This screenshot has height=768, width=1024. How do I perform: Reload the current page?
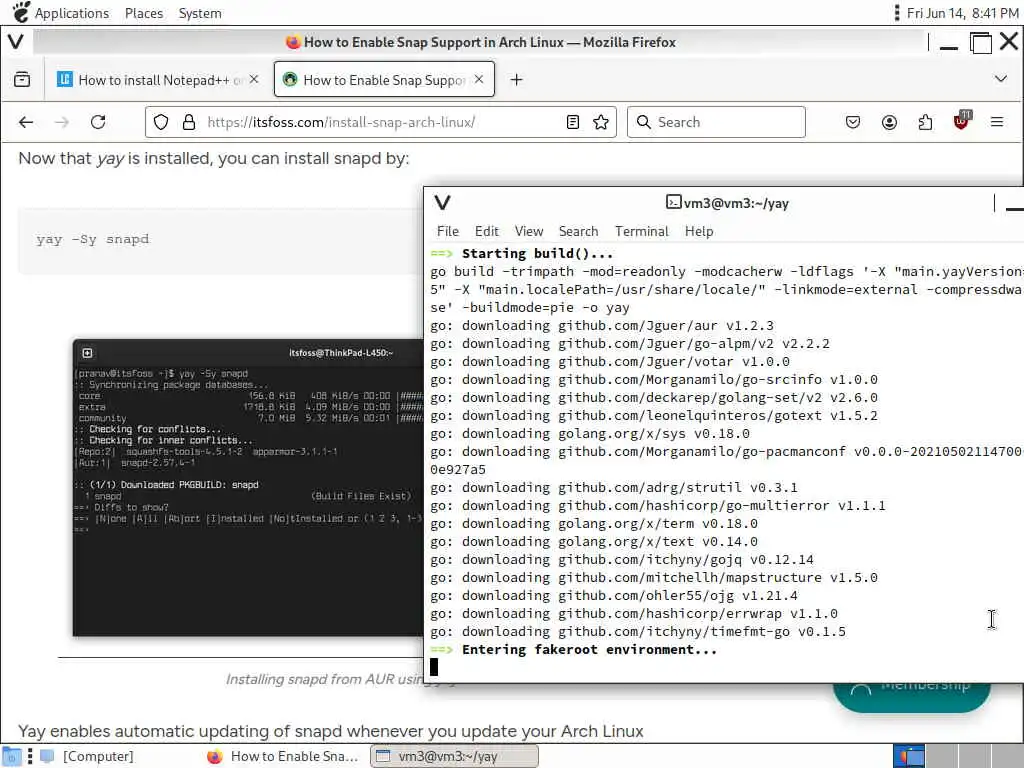pyautogui.click(x=98, y=122)
